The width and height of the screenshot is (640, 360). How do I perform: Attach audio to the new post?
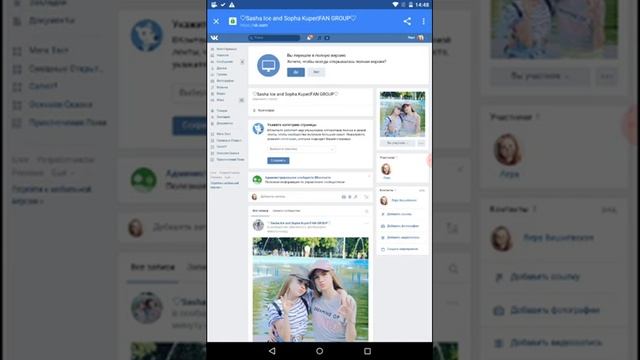tap(356, 197)
